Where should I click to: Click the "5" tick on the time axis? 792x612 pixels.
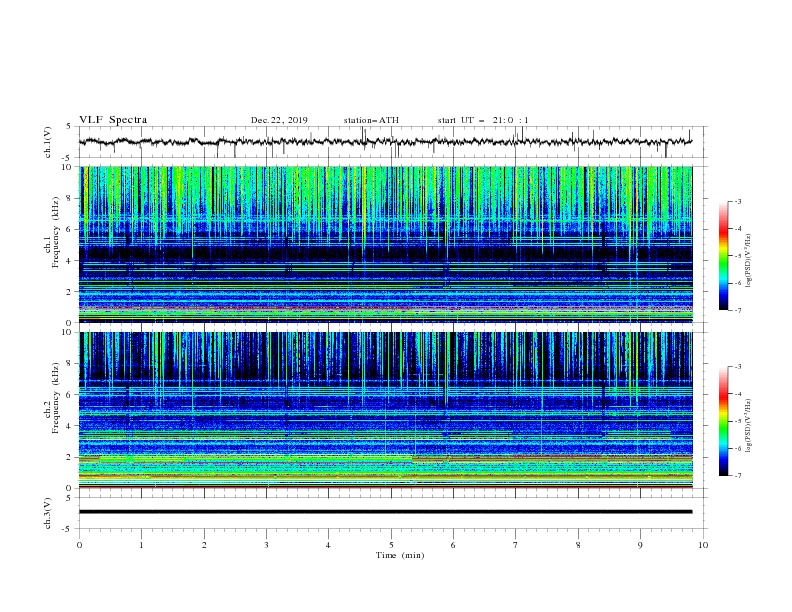pyautogui.click(x=391, y=545)
